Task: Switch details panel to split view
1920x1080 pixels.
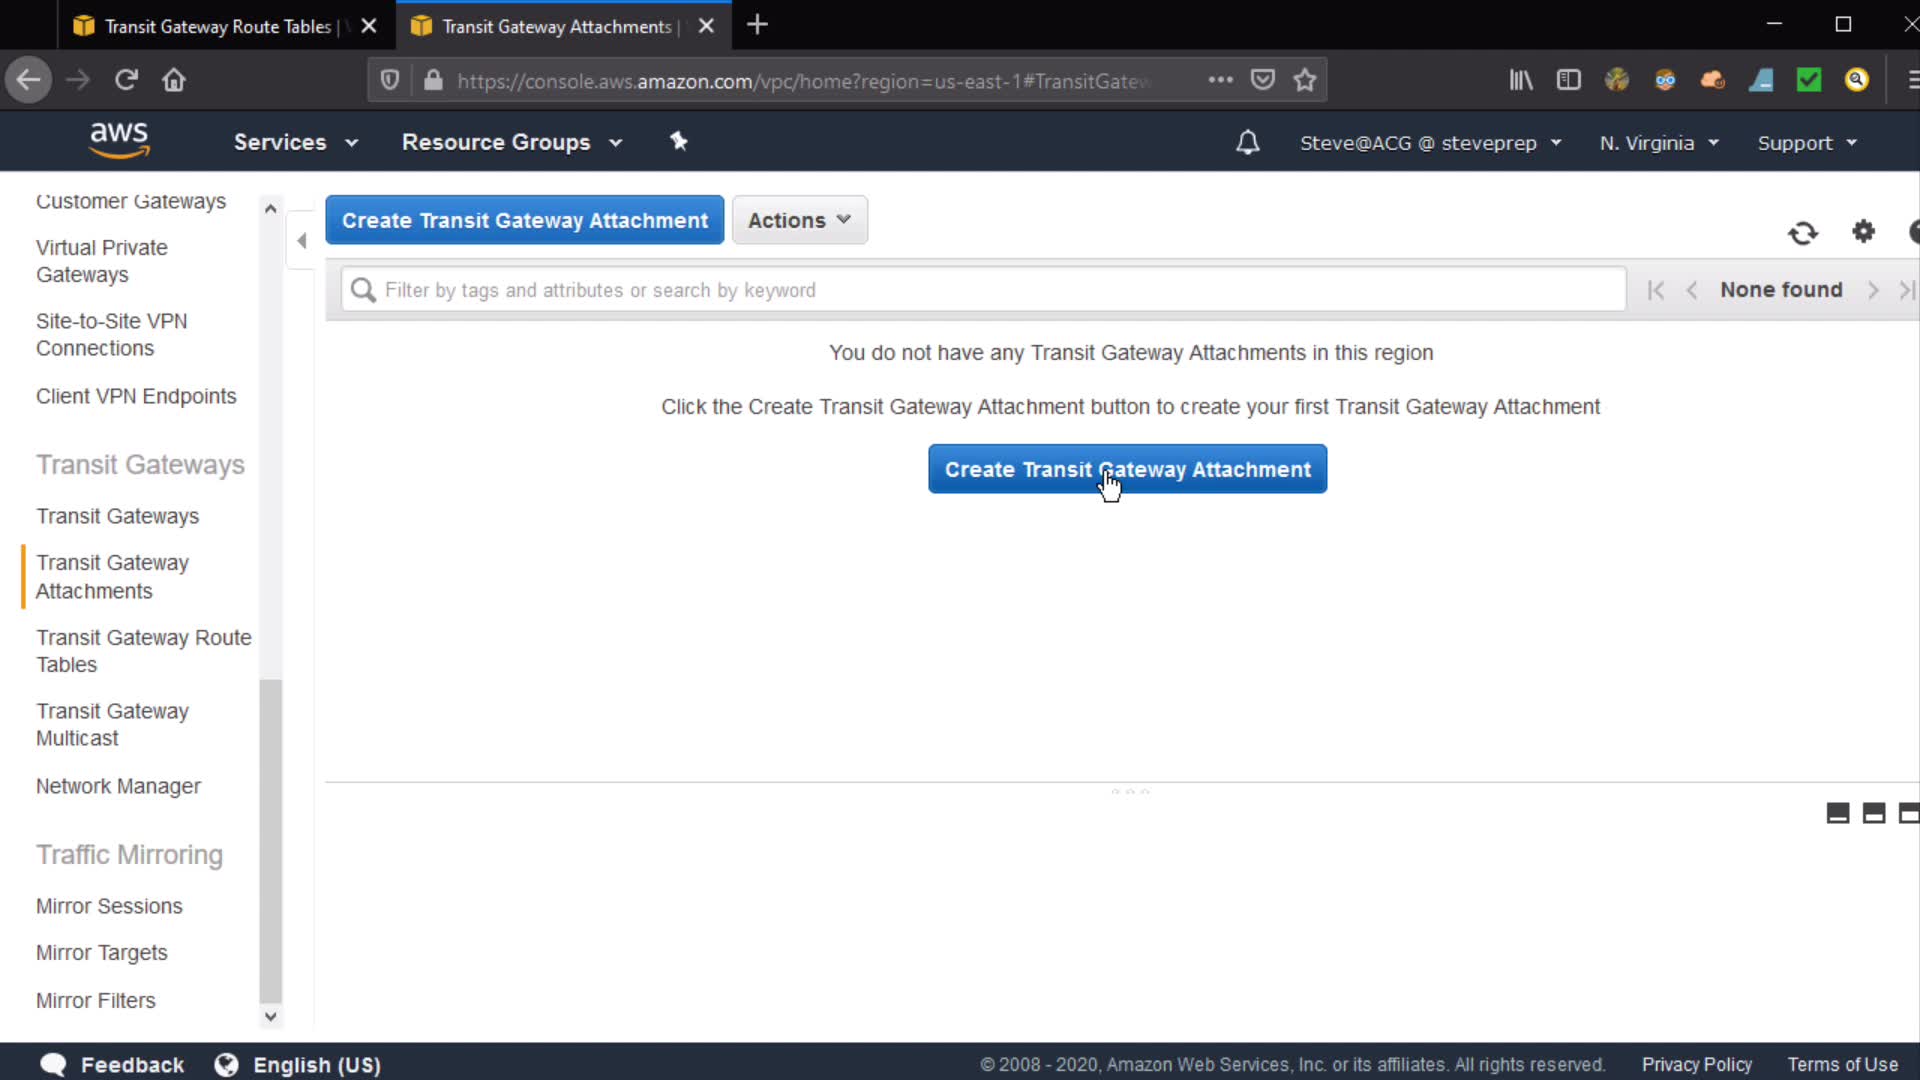Action: point(1874,813)
